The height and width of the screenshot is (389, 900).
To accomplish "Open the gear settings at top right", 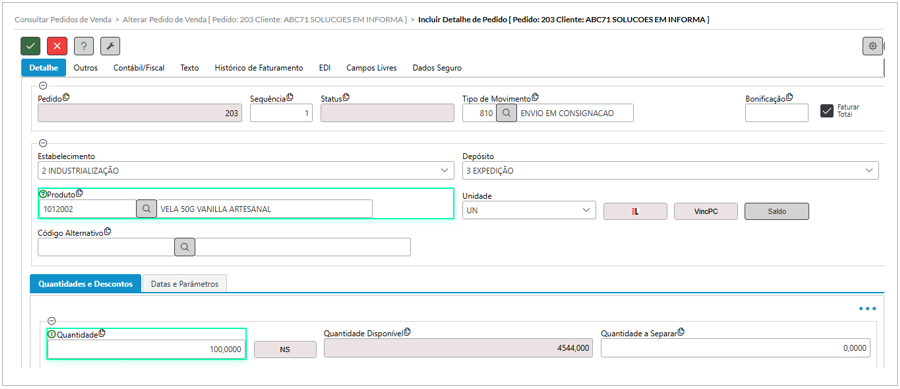I will point(872,46).
